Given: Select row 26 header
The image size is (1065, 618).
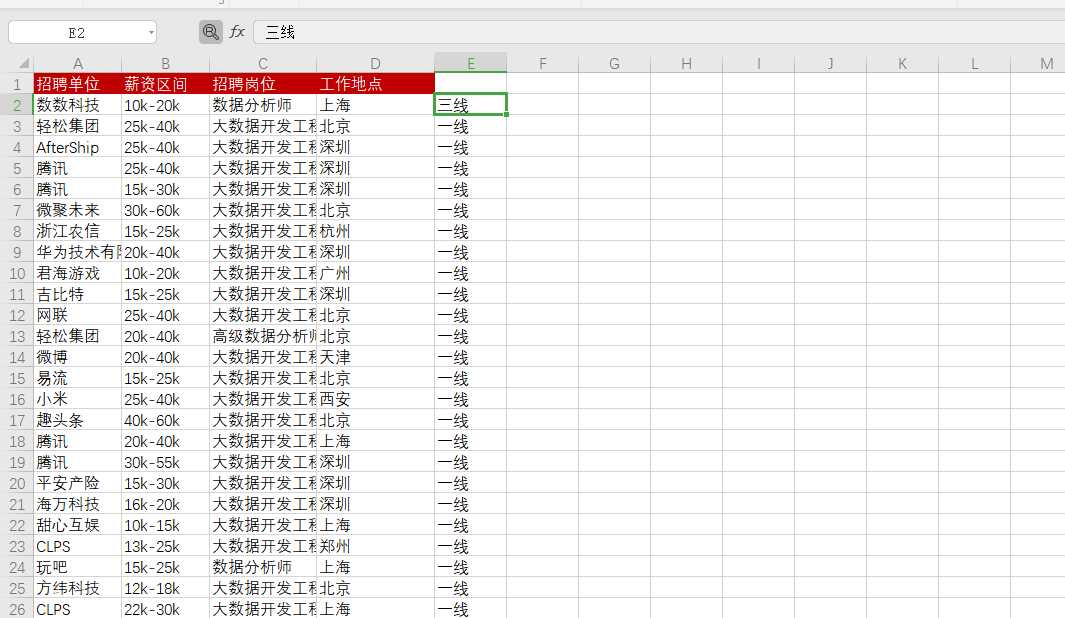Looking at the screenshot, I should click(x=17, y=609).
